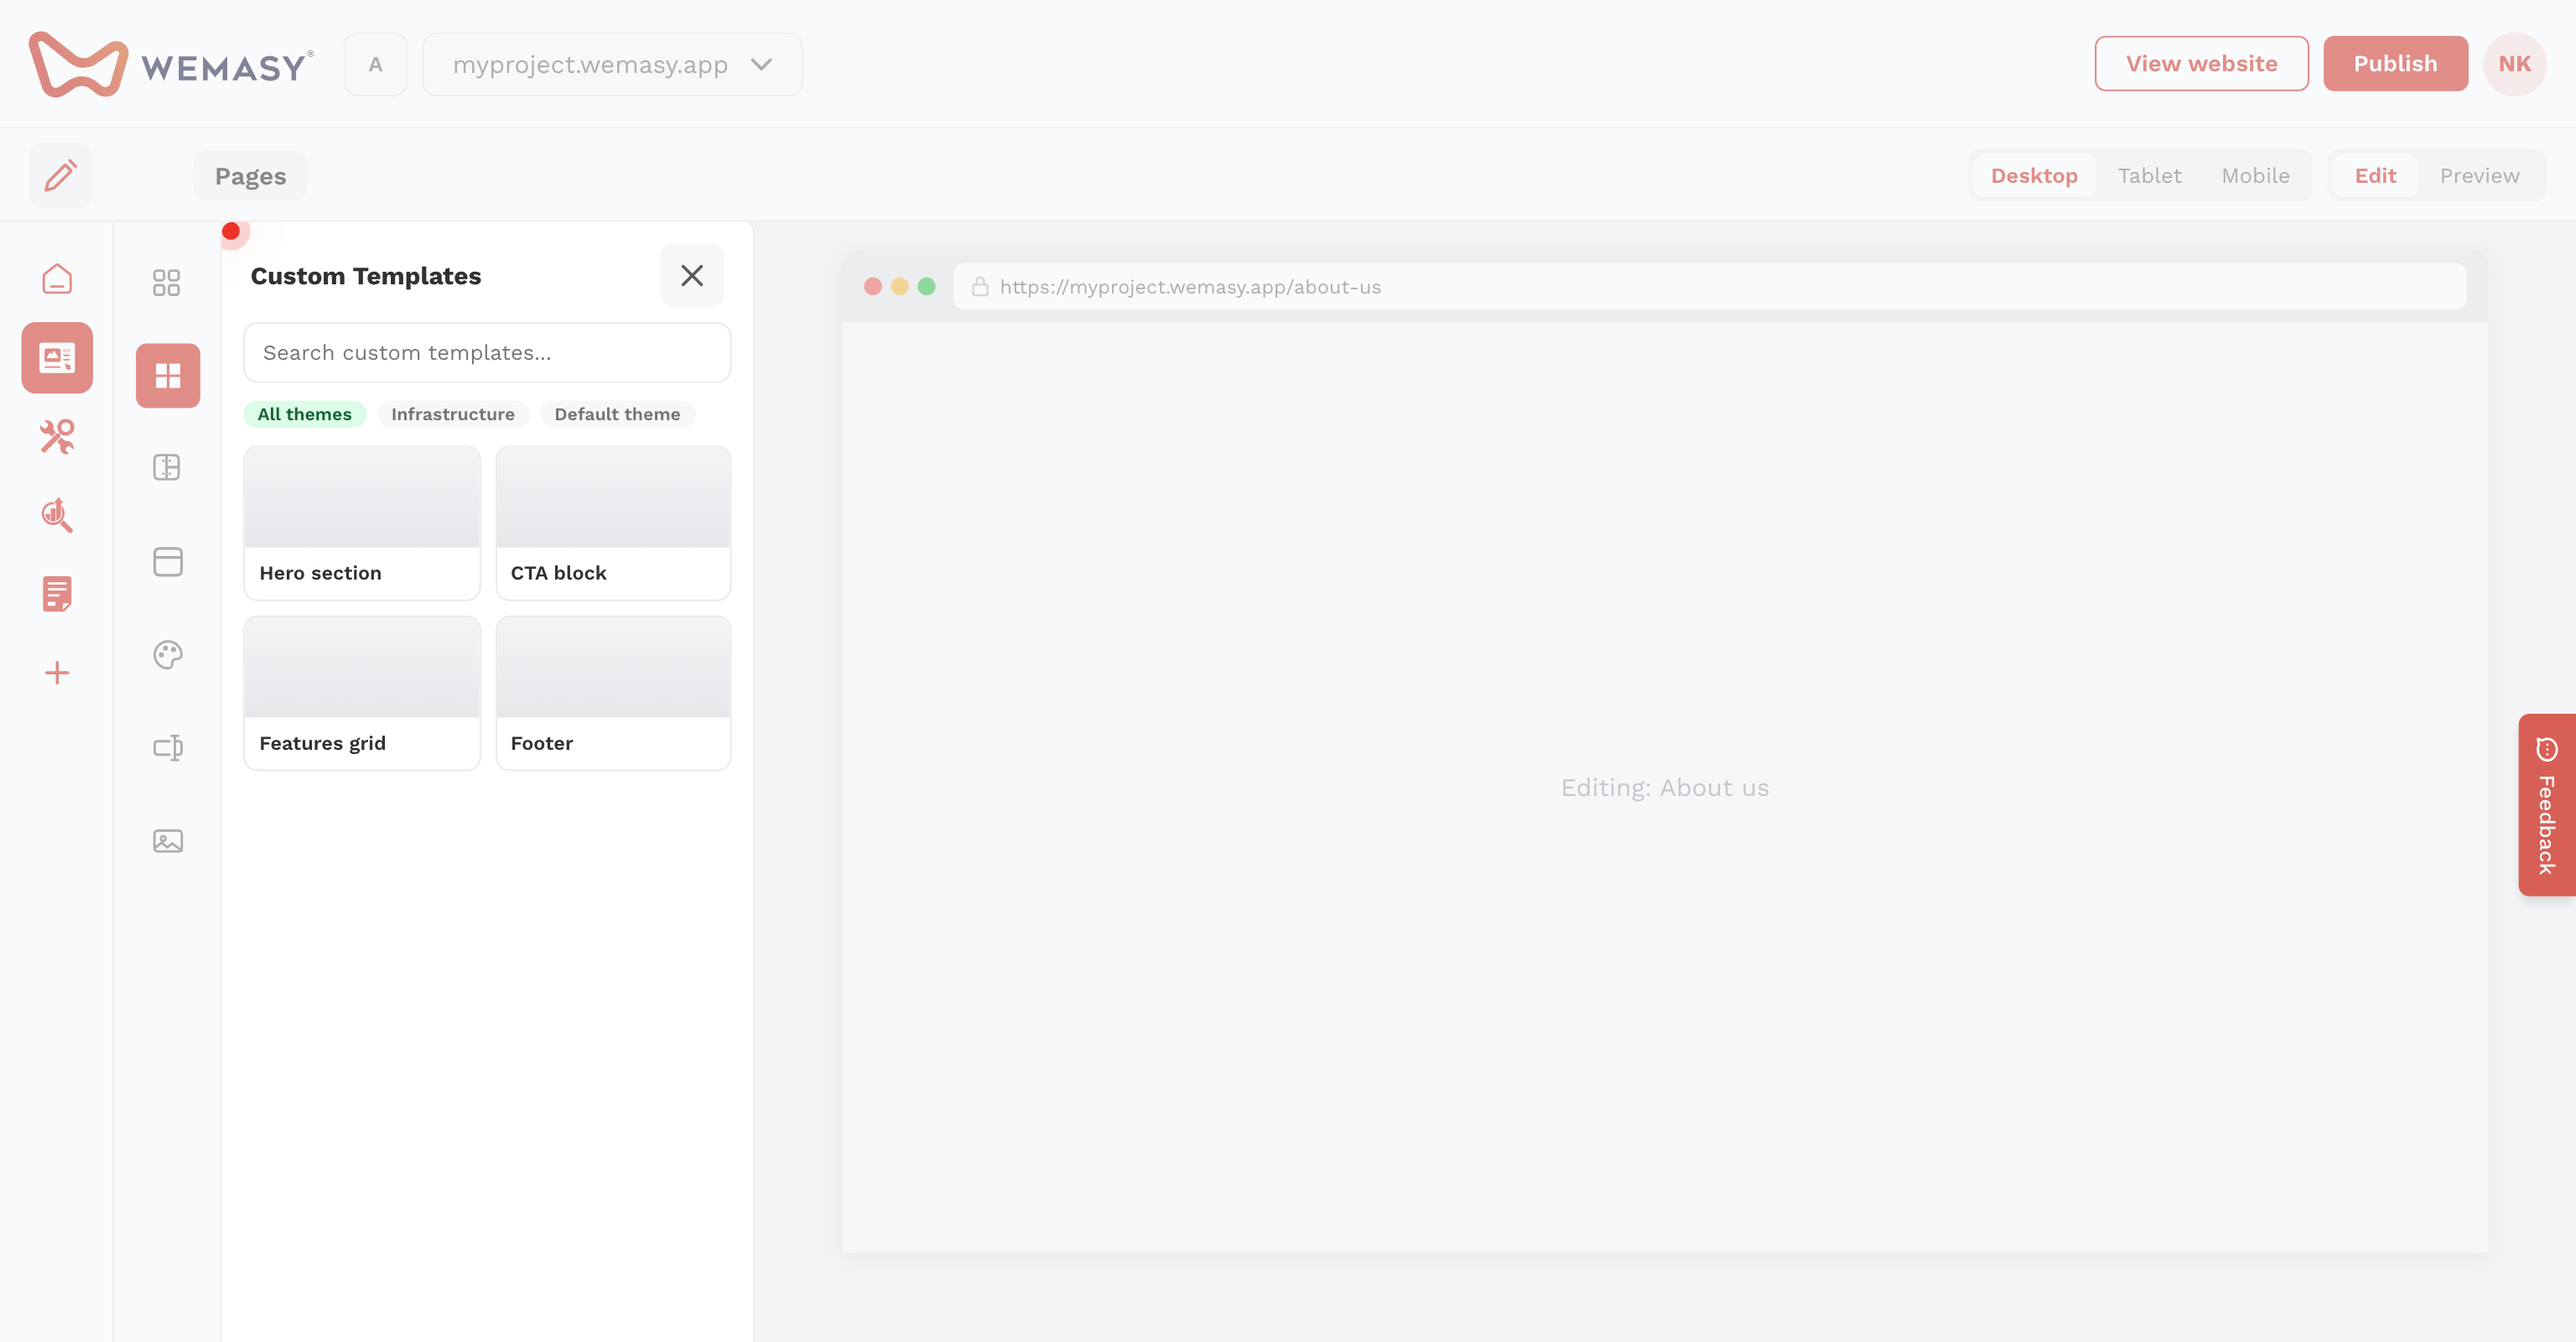Click the Feedback side tab
The height and width of the screenshot is (1342, 2576).
click(2547, 805)
